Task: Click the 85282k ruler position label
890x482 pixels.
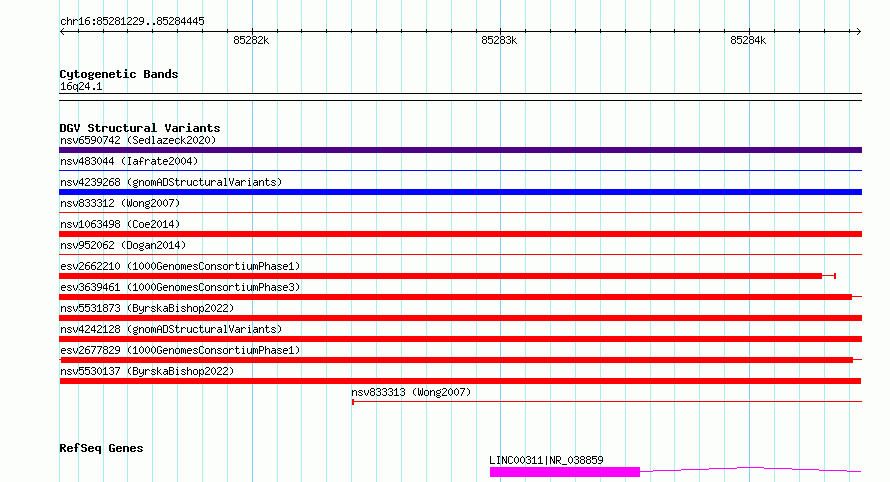Action: 251,40
